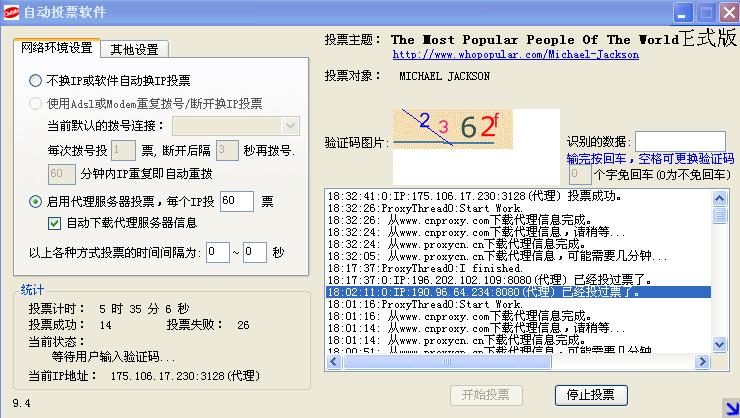Viewport: 740px width, 418px height.
Task: Click the log list scroll down arrow
Action: 719,344
